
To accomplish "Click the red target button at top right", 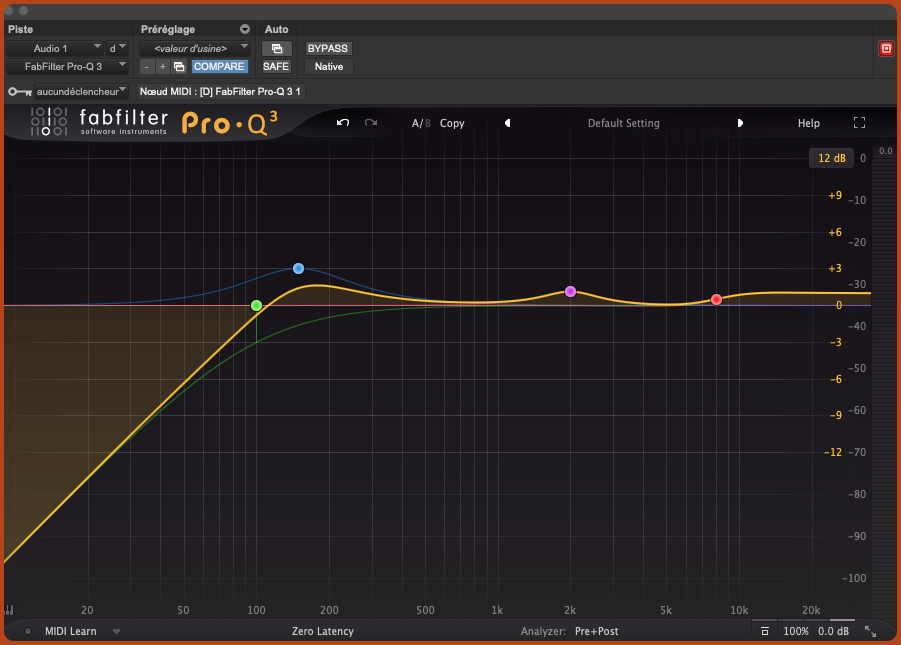I will click(885, 48).
